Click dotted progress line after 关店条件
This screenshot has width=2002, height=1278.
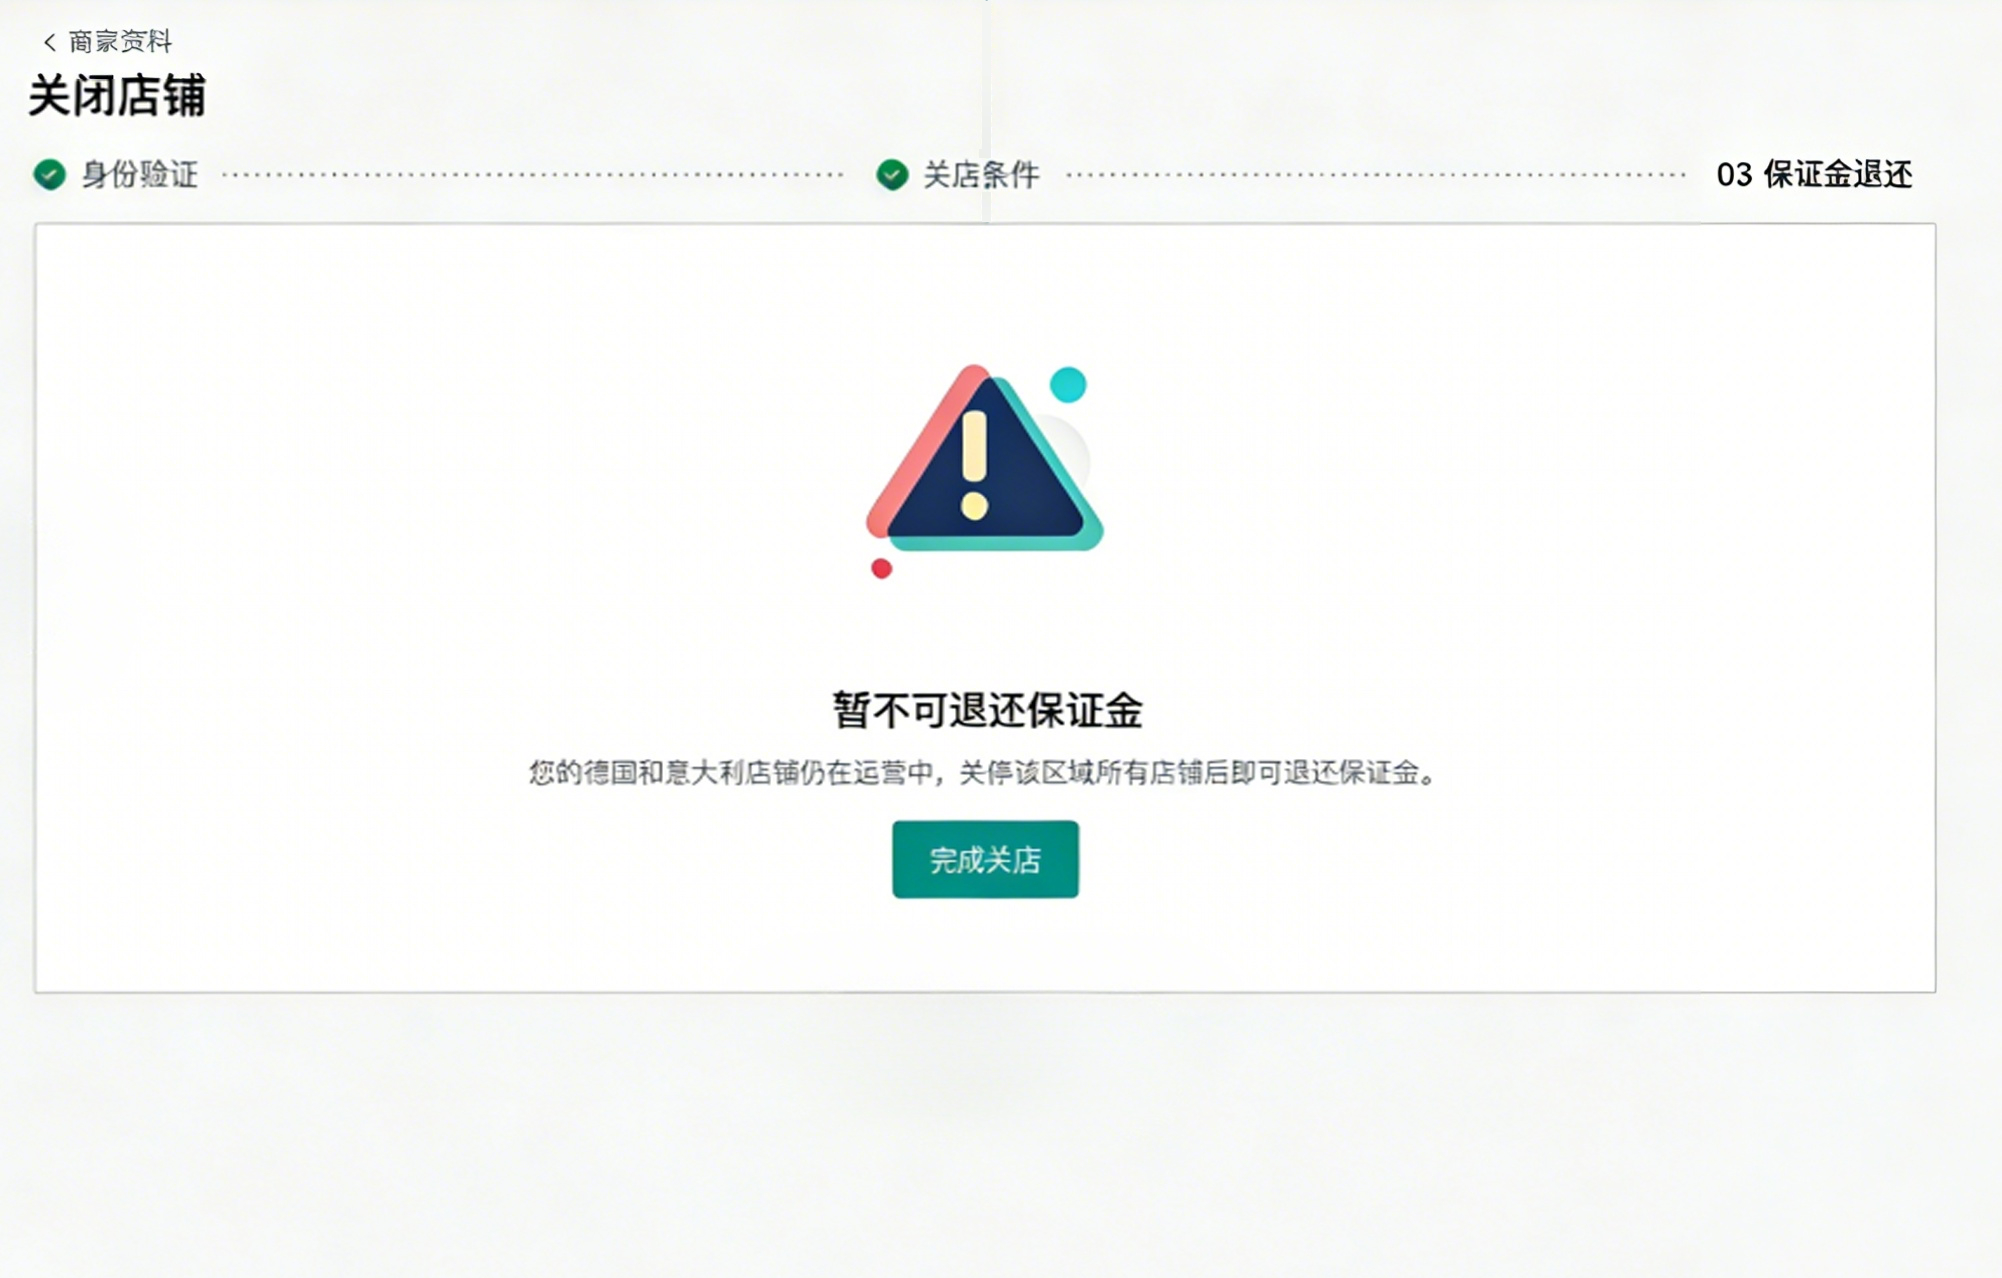pos(1375,175)
